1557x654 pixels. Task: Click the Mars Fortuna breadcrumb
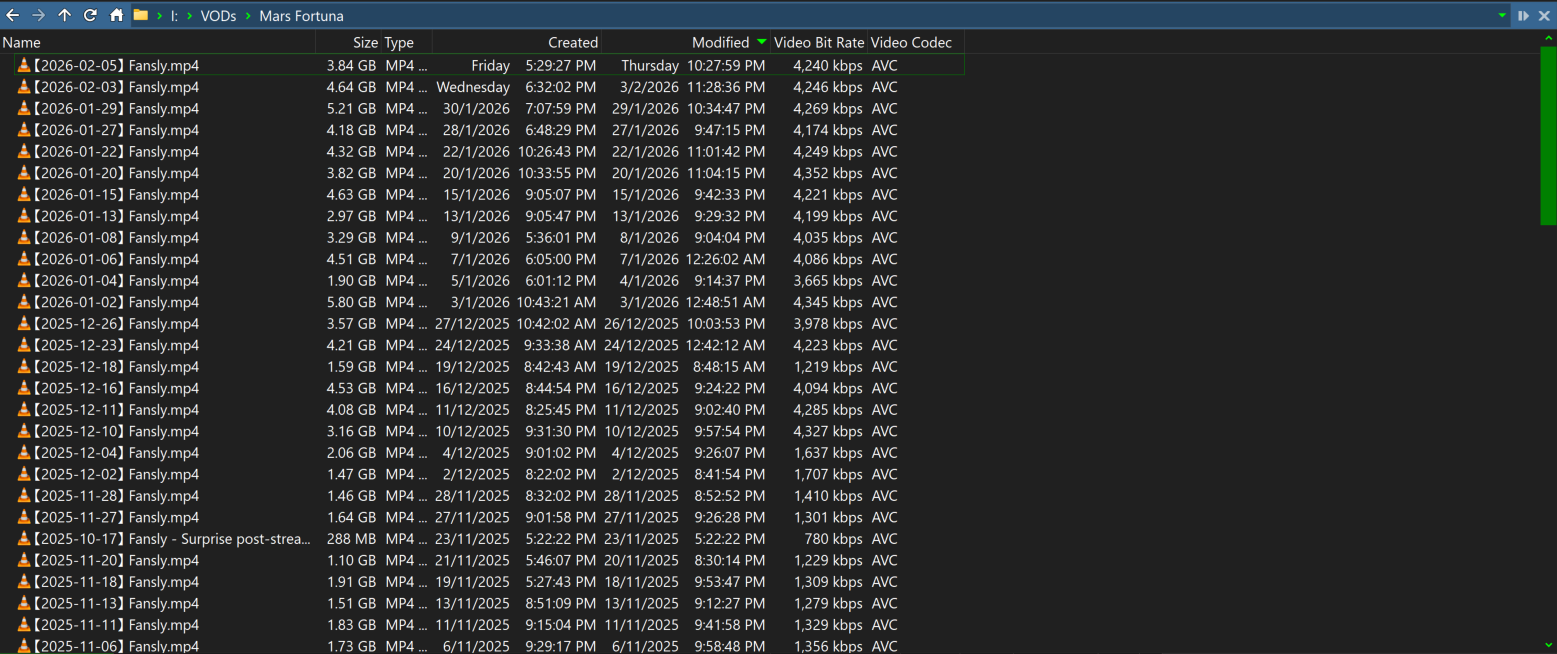click(x=301, y=16)
